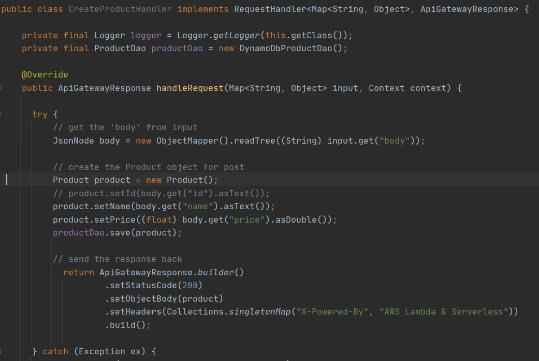
Task: Click the RequestHandler interface name
Action: pyautogui.click(x=270, y=9)
